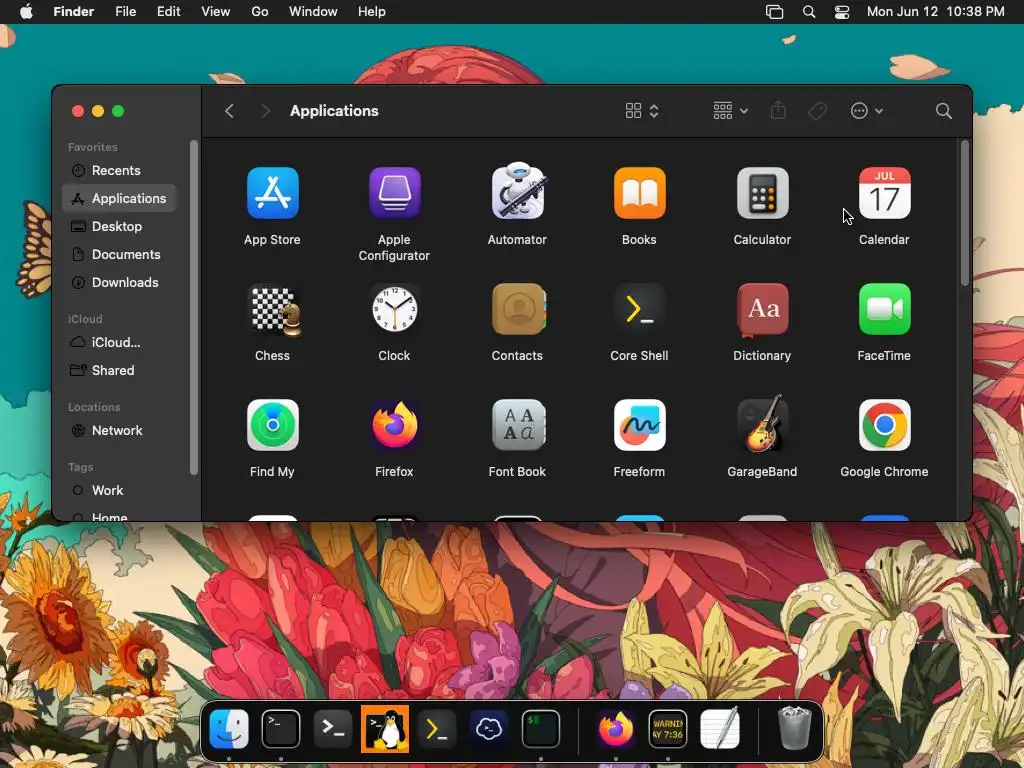1024x768 pixels.
Task: Open the Tux penguin terminal Dock icon
Action: 385,729
